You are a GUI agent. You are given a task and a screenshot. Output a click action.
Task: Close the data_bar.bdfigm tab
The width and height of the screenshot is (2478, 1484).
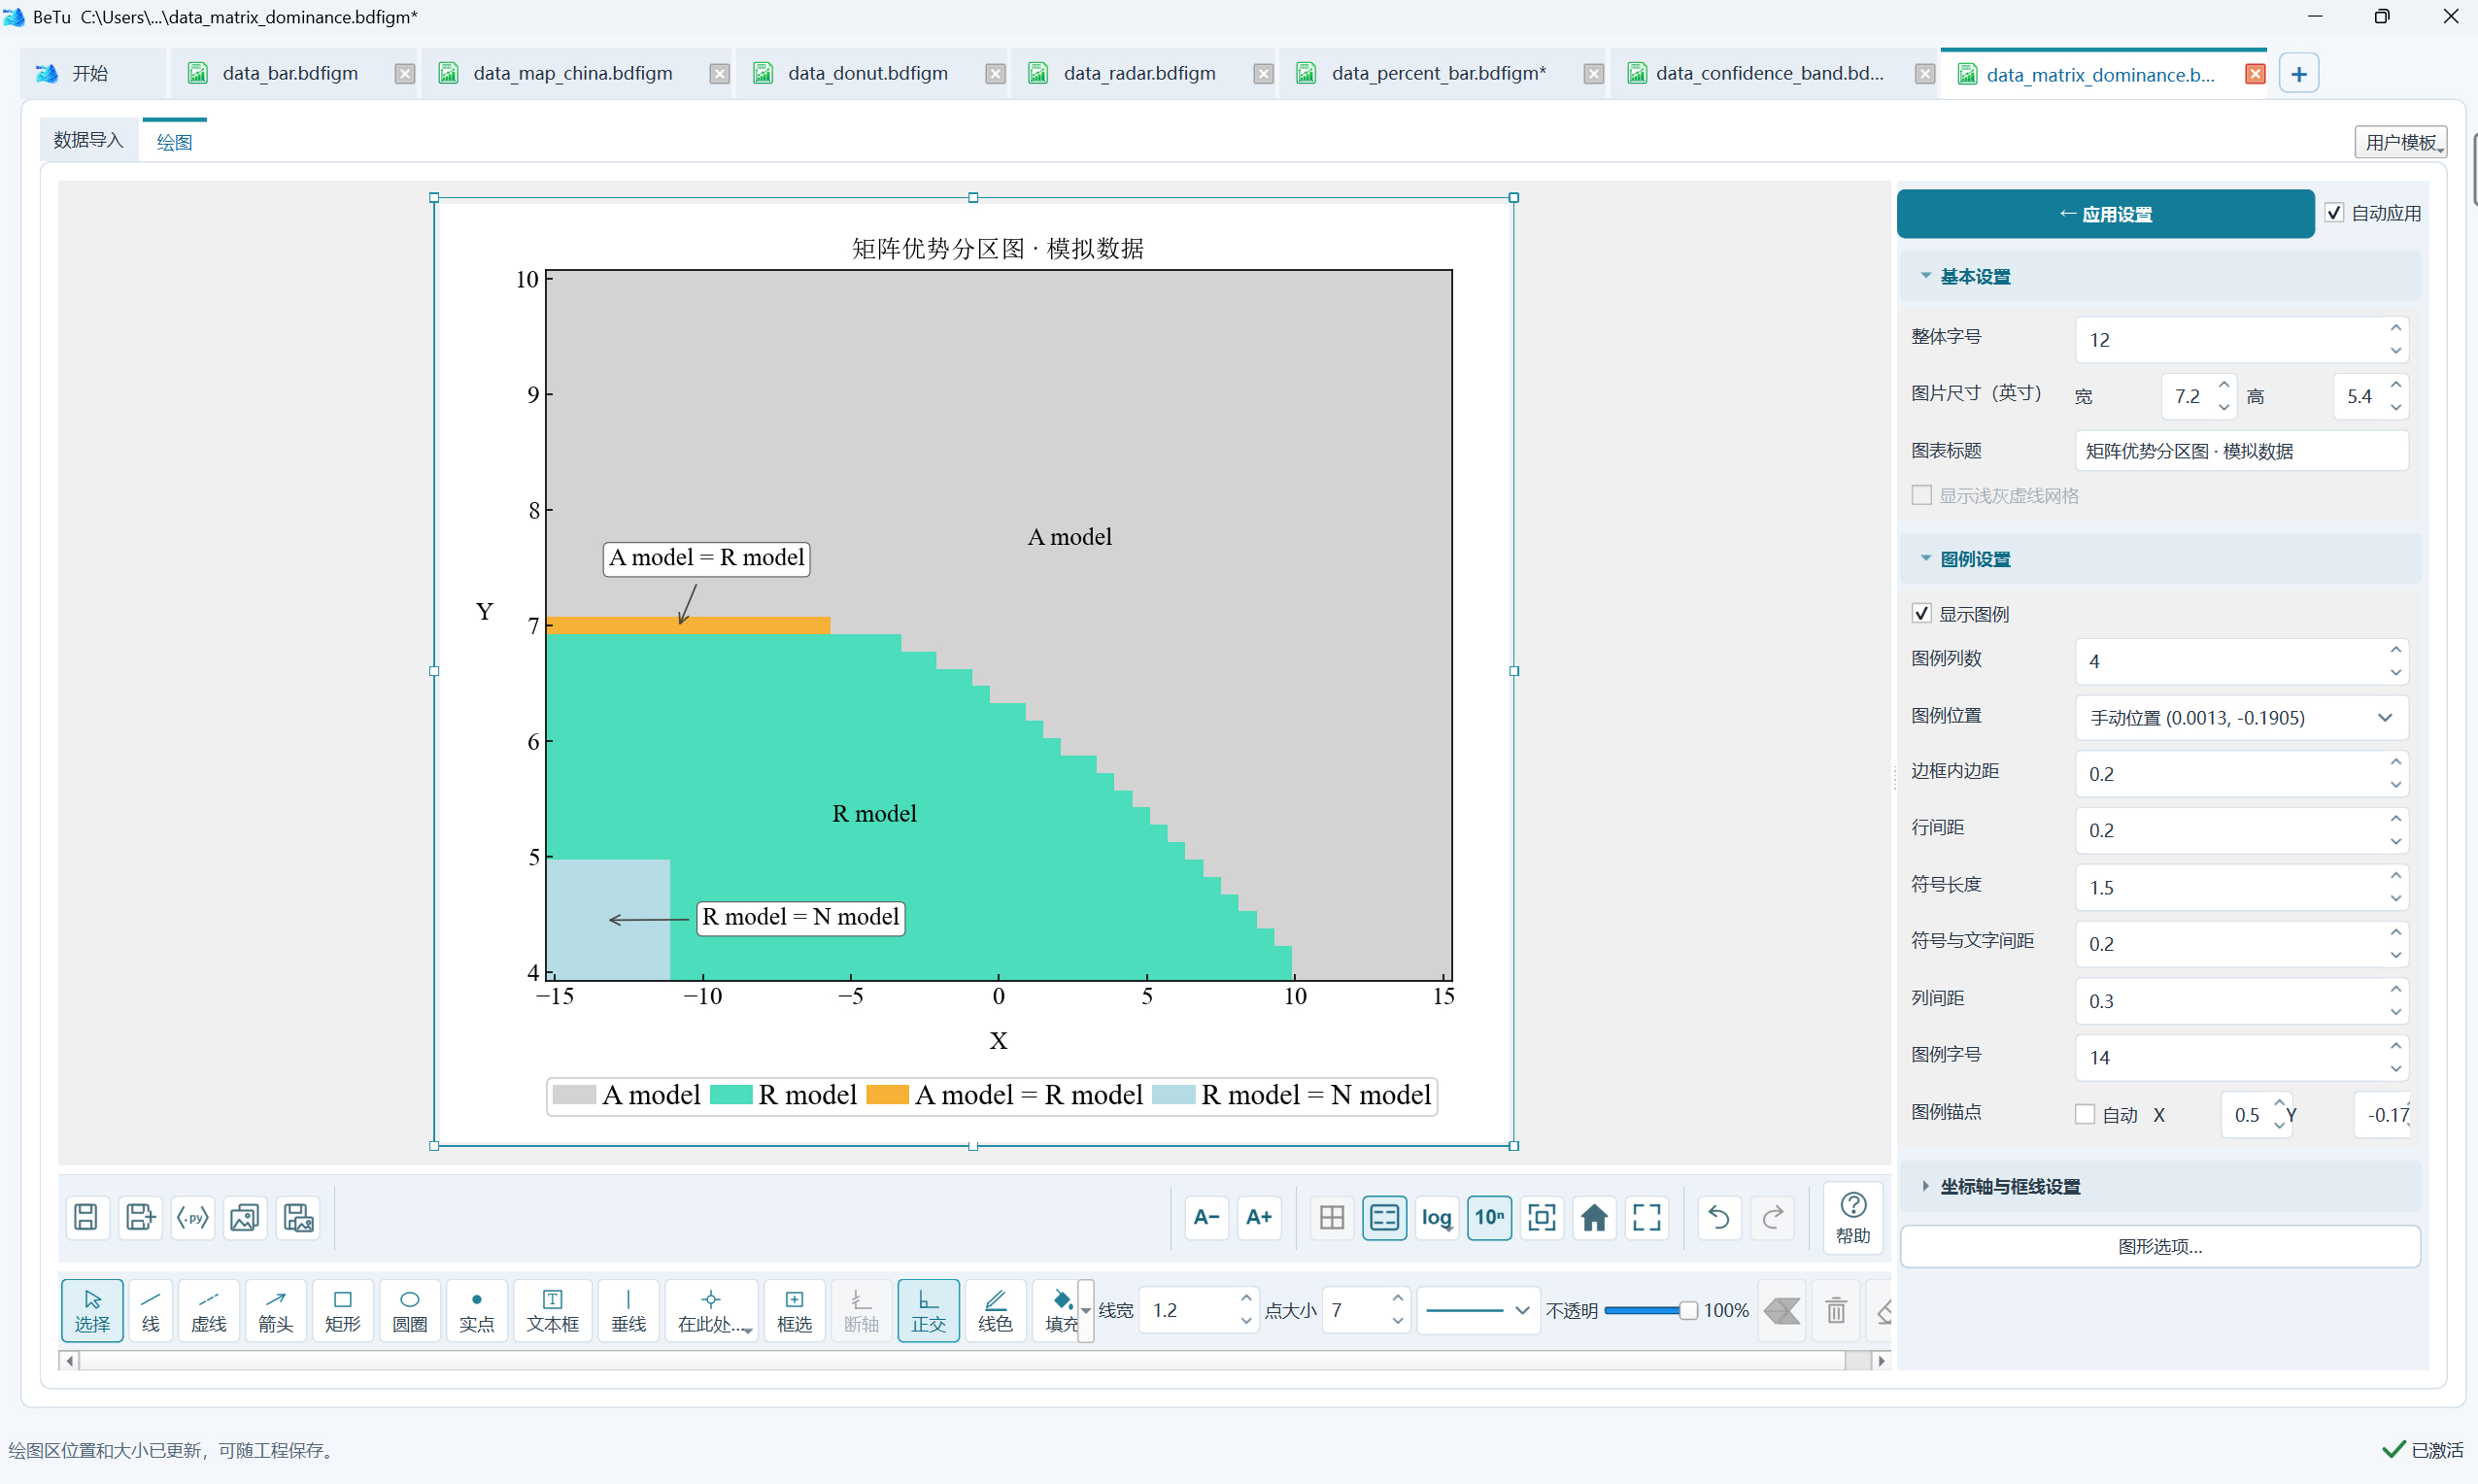[404, 74]
